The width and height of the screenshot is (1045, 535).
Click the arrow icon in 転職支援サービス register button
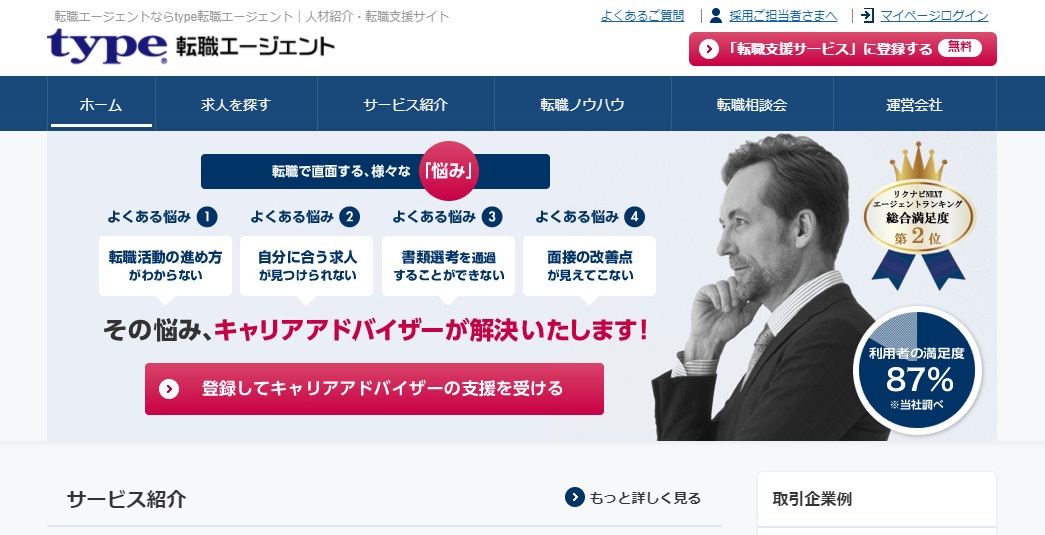click(708, 49)
